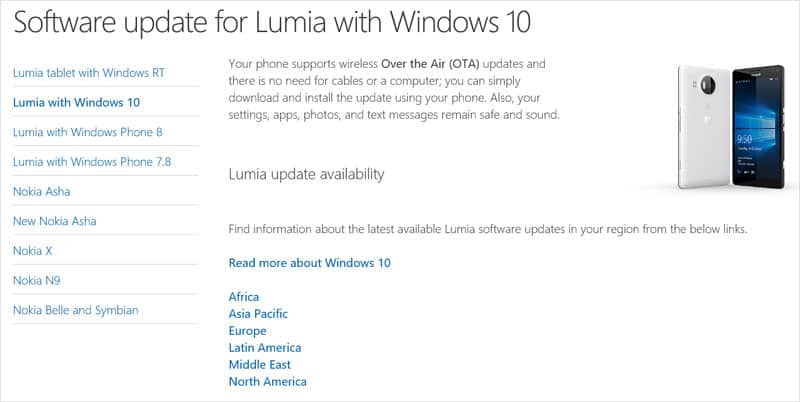Go to Lumia with Windows Phone 7.8

92,162
